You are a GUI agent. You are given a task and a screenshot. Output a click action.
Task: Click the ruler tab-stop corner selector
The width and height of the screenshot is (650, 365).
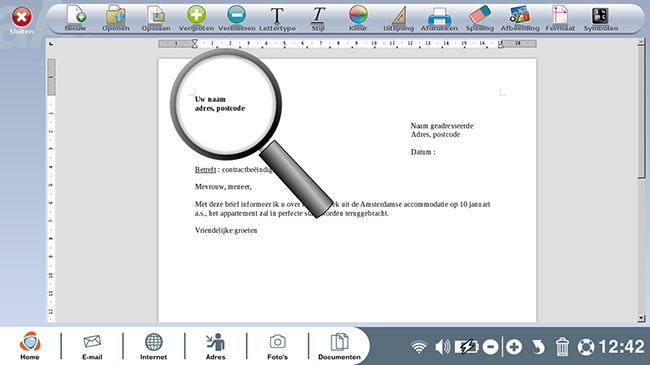pyautogui.click(x=51, y=44)
